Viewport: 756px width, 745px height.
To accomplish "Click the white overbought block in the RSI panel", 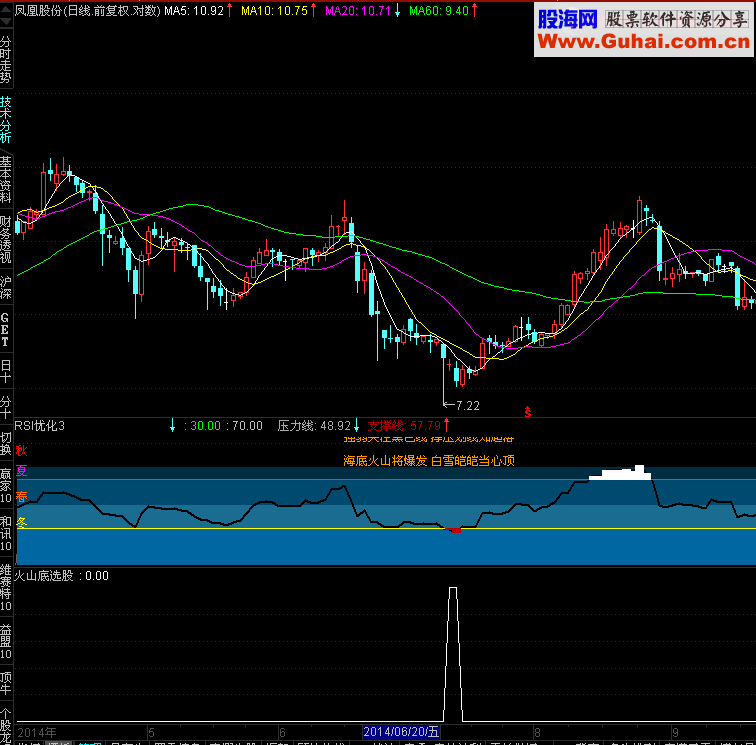I will click(620, 473).
